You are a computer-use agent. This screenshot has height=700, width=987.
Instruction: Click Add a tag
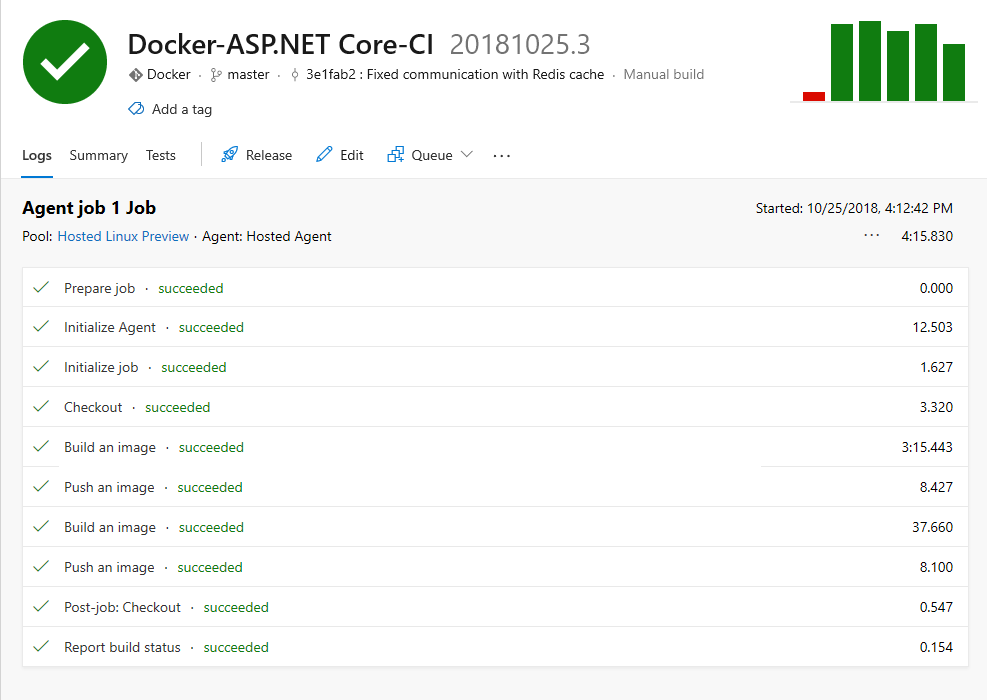[182, 110]
